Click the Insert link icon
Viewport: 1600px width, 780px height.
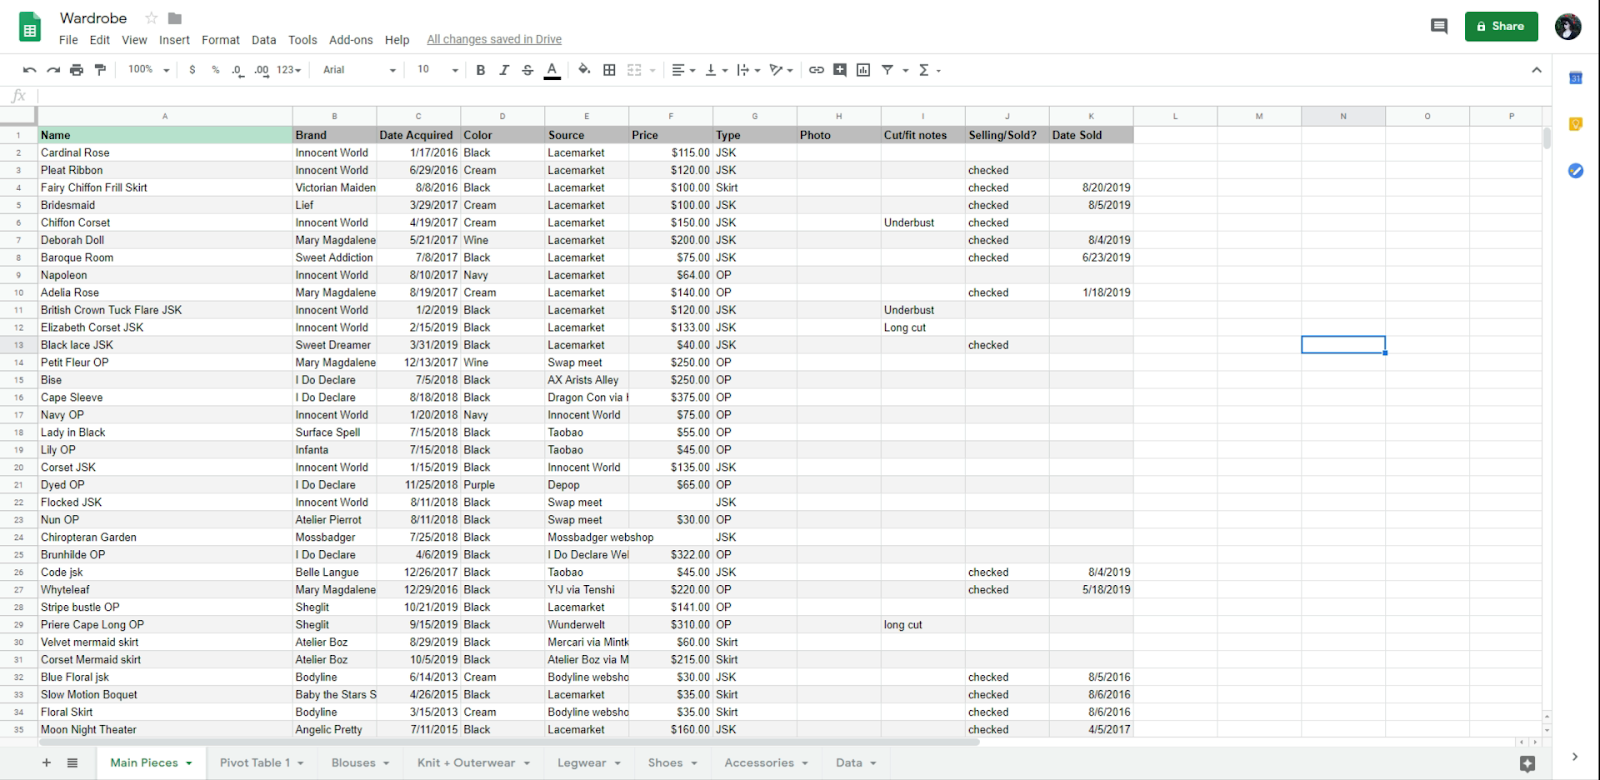(816, 70)
